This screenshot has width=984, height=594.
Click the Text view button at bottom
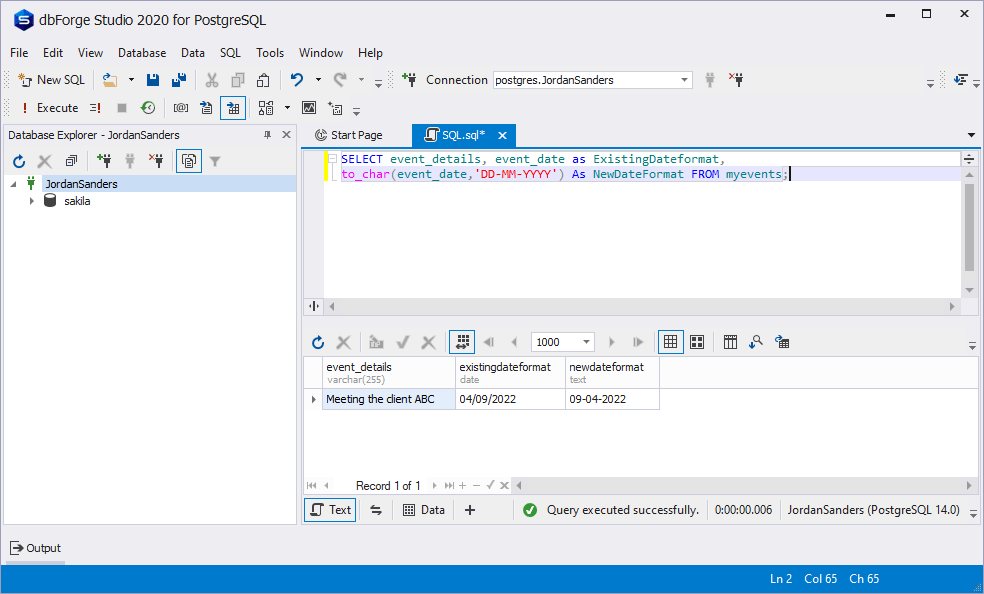coord(329,509)
